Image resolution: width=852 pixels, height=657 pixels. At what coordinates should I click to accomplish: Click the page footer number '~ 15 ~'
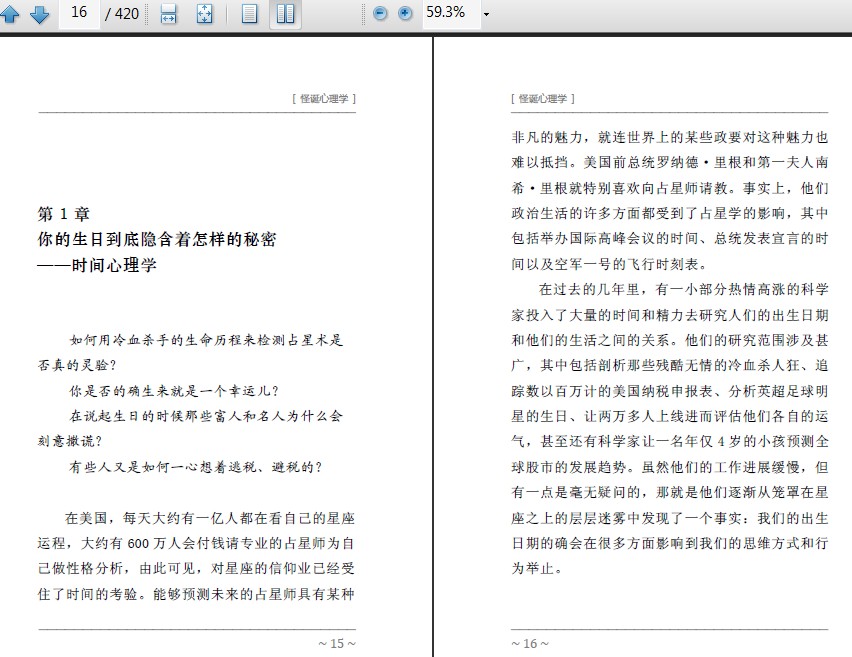click(337, 643)
